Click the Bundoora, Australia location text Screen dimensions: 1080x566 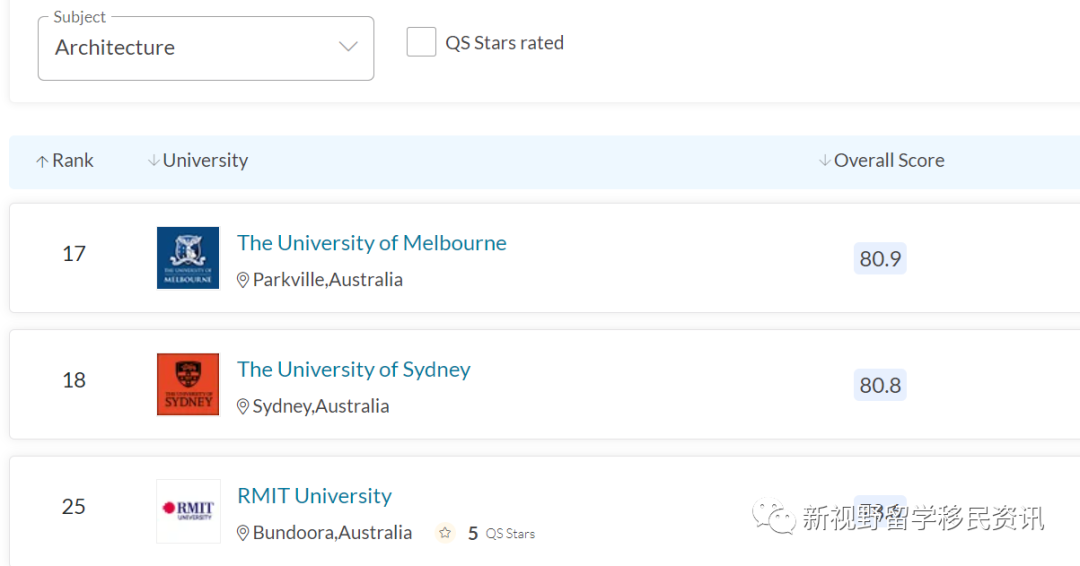click(x=333, y=533)
